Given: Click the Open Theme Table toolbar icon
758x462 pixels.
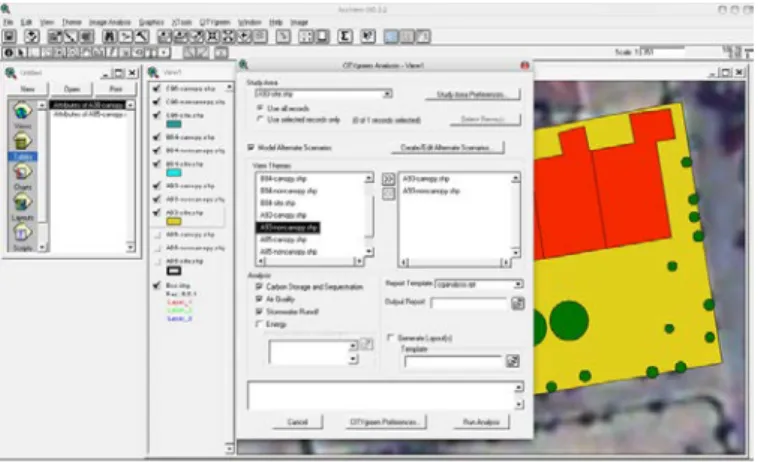Looking at the screenshot, I should (87, 36).
